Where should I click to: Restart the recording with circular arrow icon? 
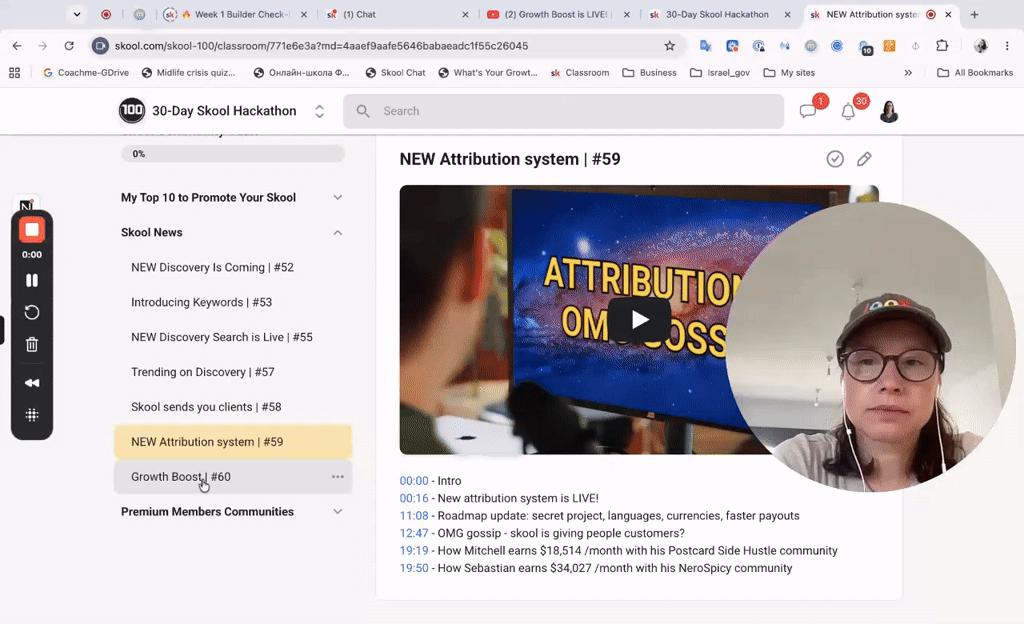point(31,312)
